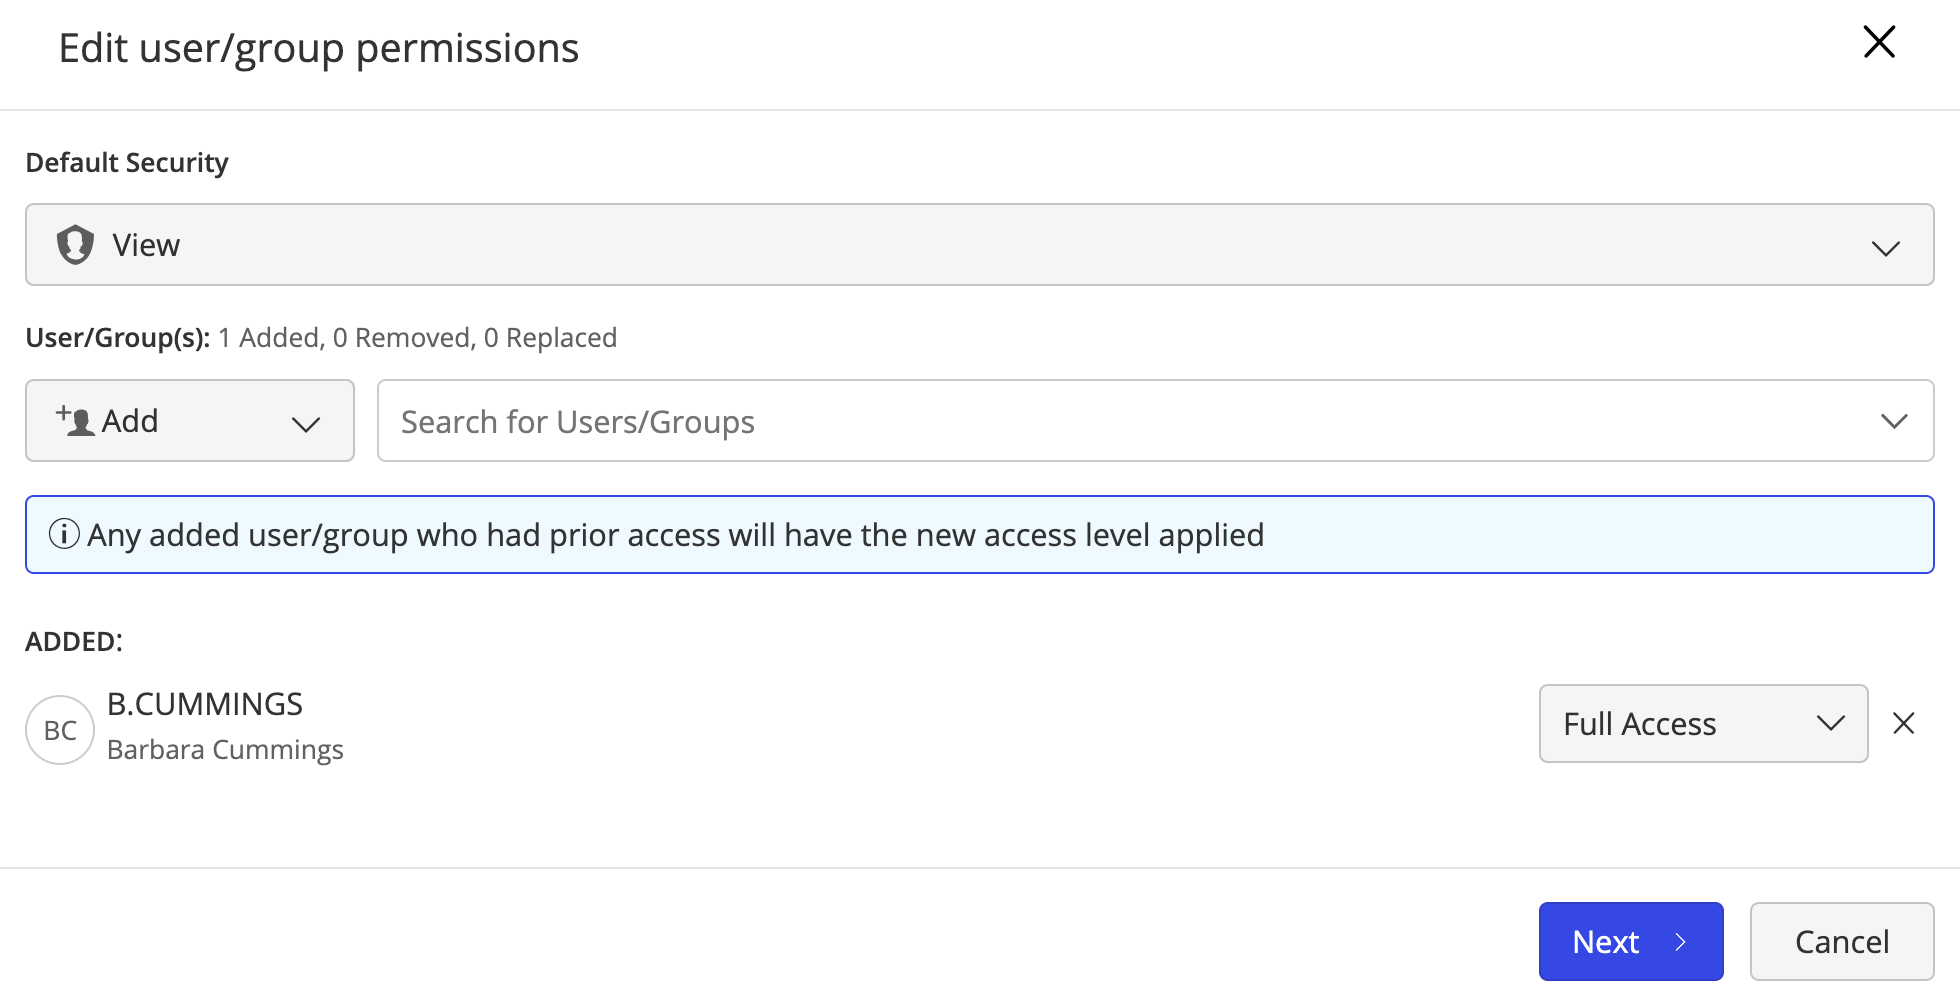Click the Next button

click(x=1630, y=941)
